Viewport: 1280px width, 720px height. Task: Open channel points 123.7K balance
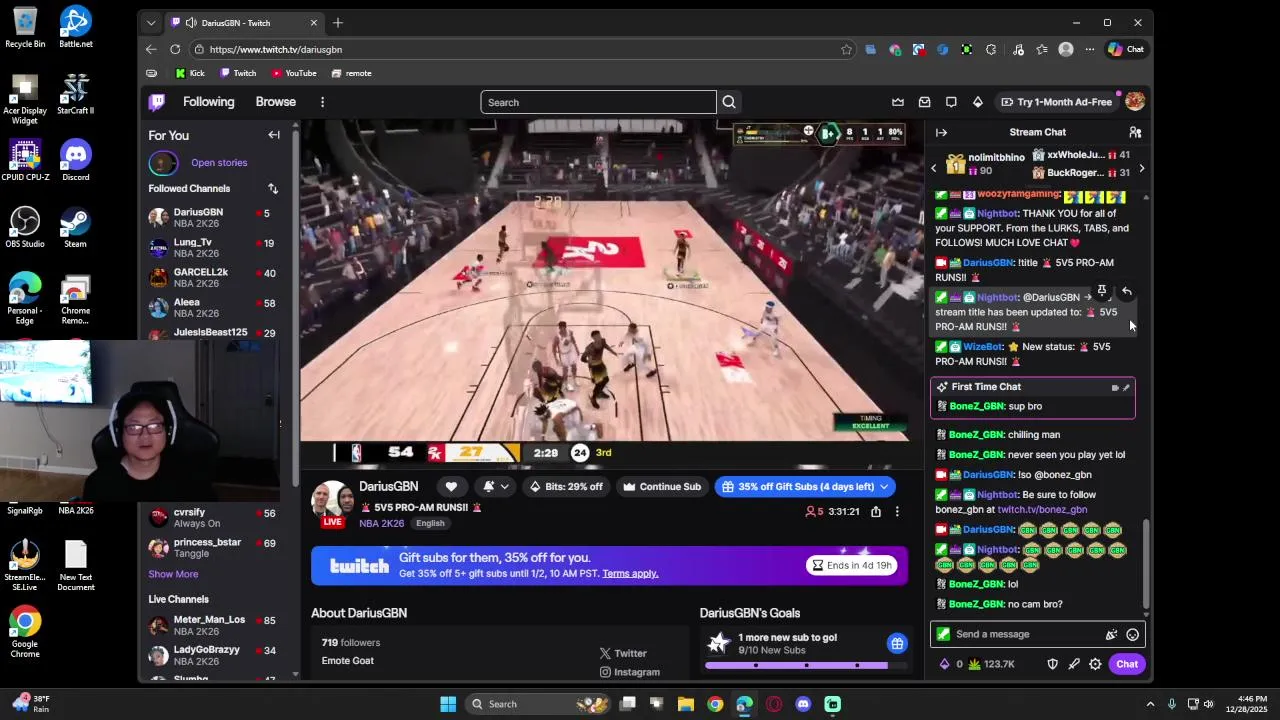[991, 664]
